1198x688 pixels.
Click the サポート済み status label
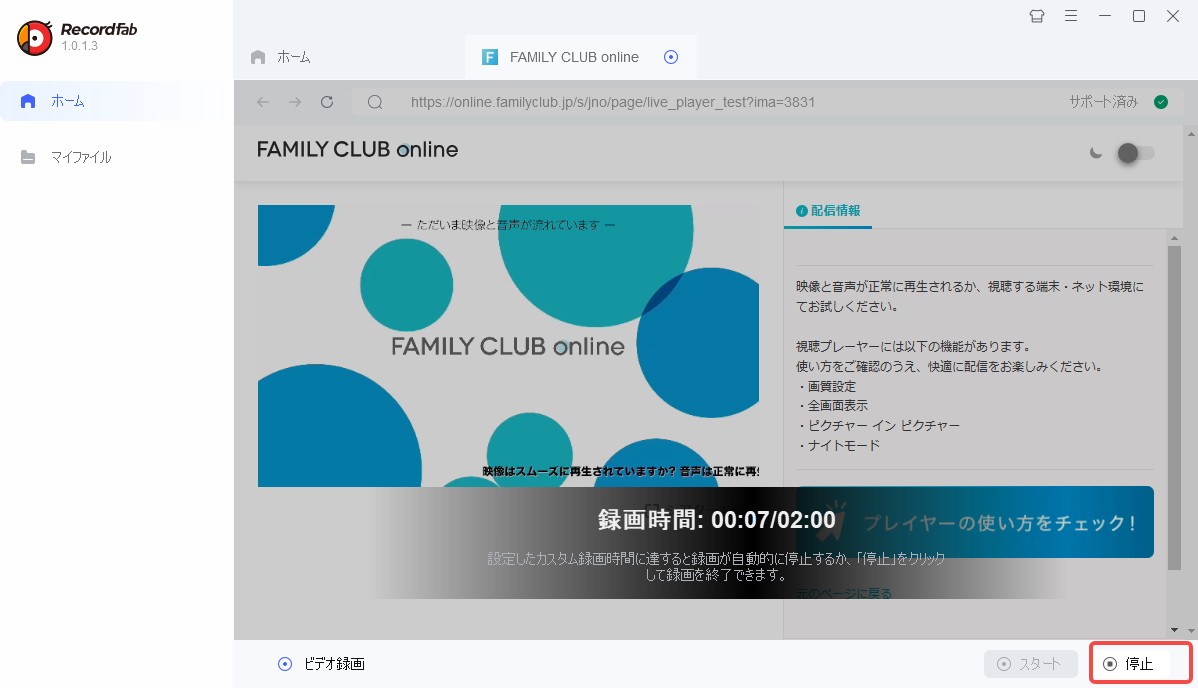1103,102
